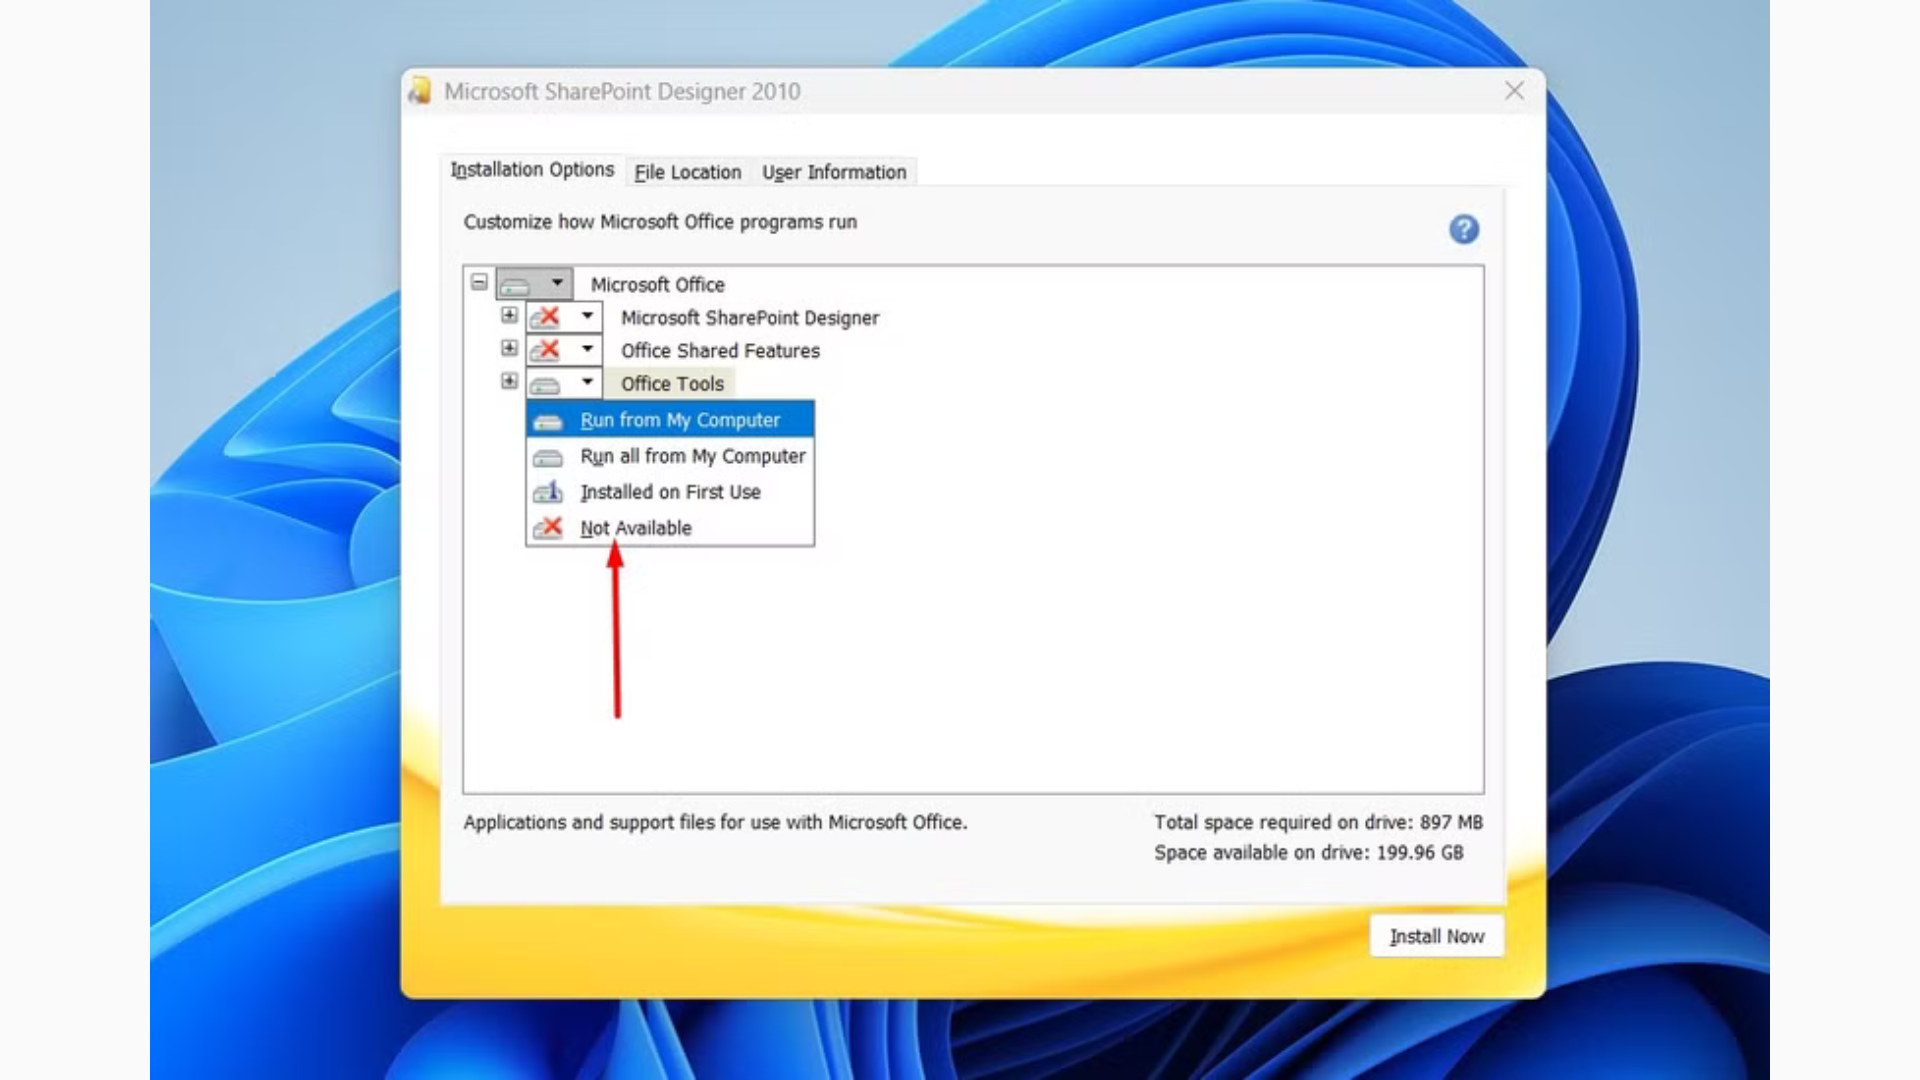Choose Run all from My Computer option
The image size is (1920, 1080).
click(694, 456)
